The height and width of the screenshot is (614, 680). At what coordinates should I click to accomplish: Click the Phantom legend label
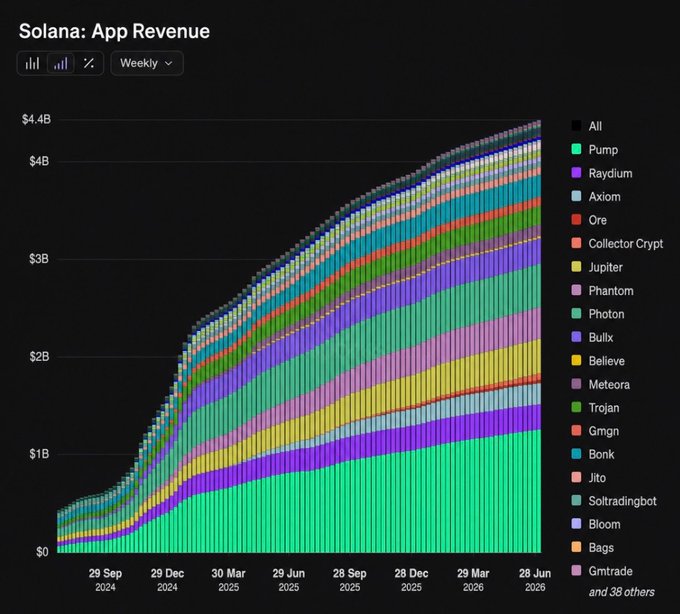(611, 291)
